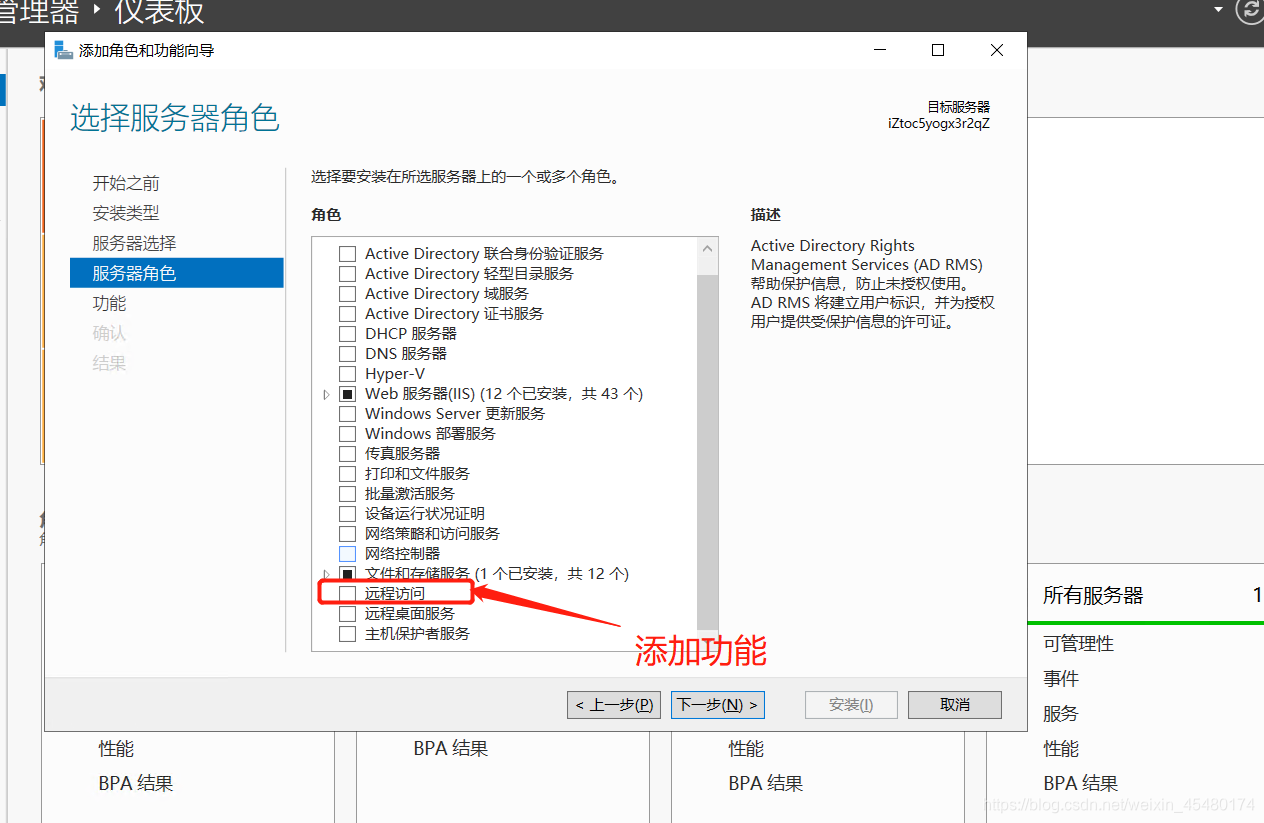Click the wizard icon in the title bar
The width and height of the screenshot is (1264, 823).
pyautogui.click(x=64, y=50)
